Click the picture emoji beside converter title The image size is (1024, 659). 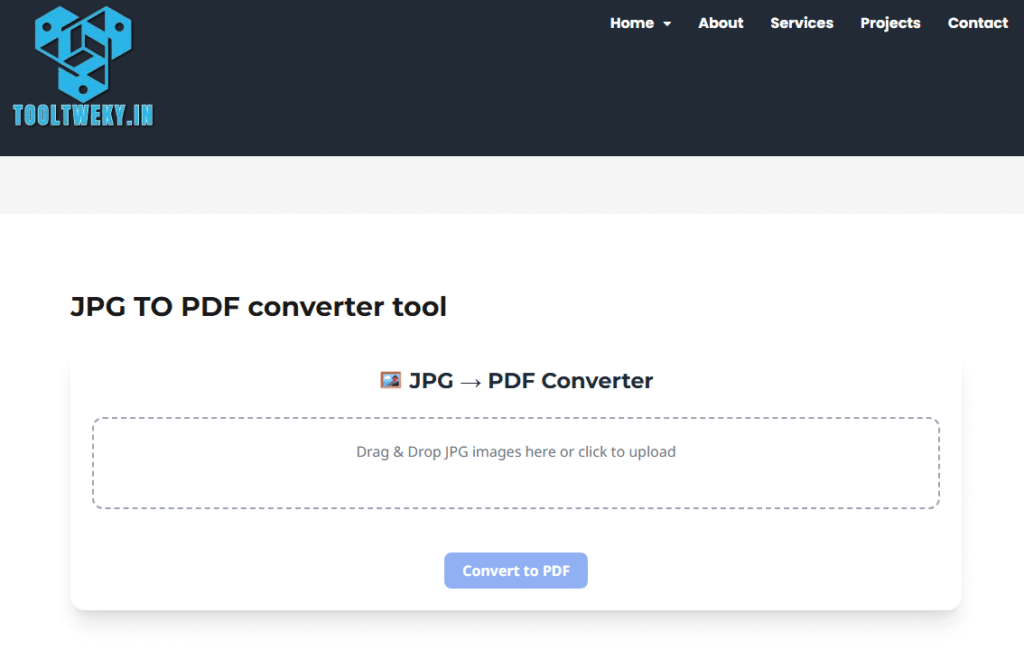[x=390, y=380]
